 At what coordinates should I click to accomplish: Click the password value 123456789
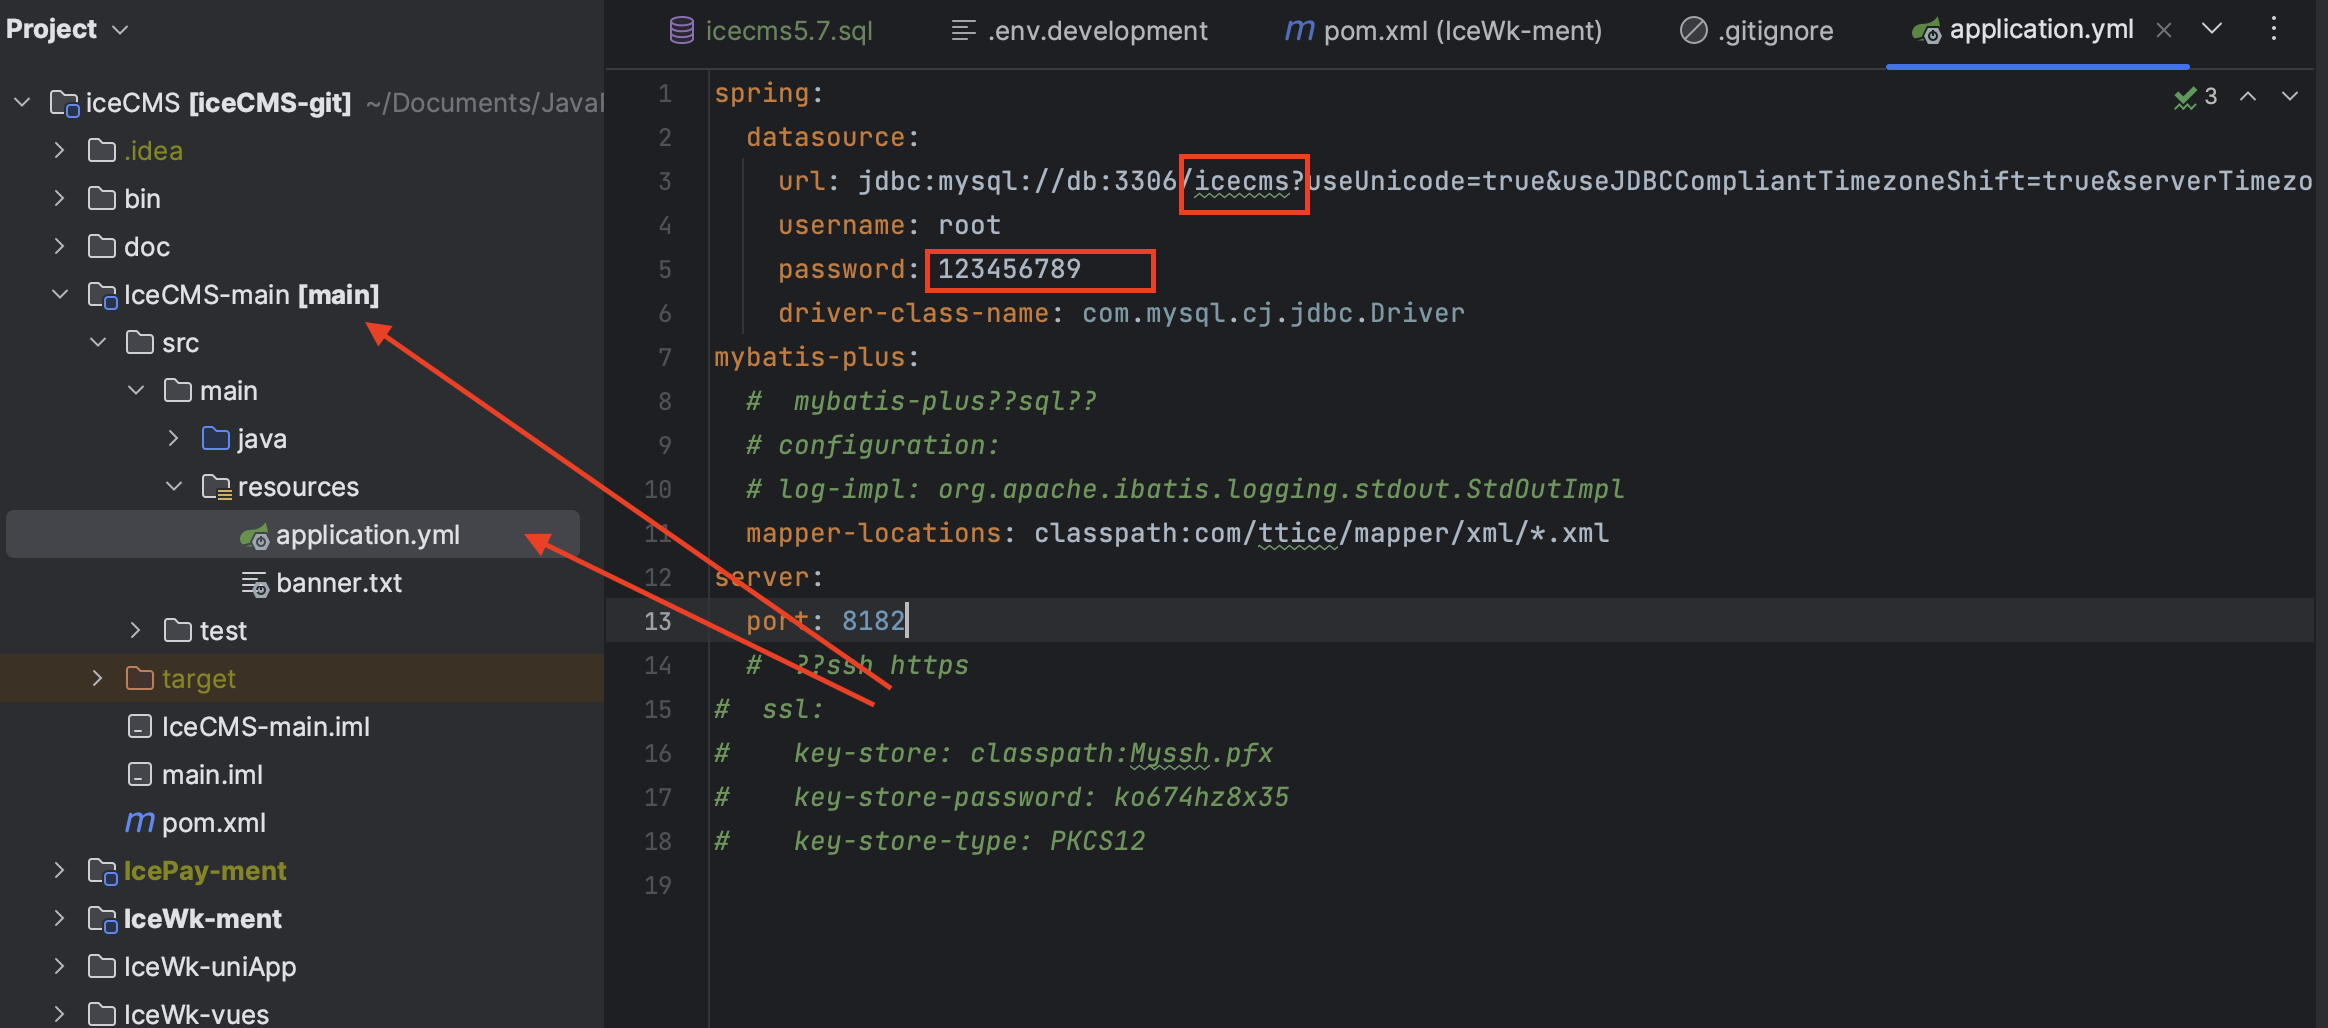pyautogui.click(x=1009, y=269)
